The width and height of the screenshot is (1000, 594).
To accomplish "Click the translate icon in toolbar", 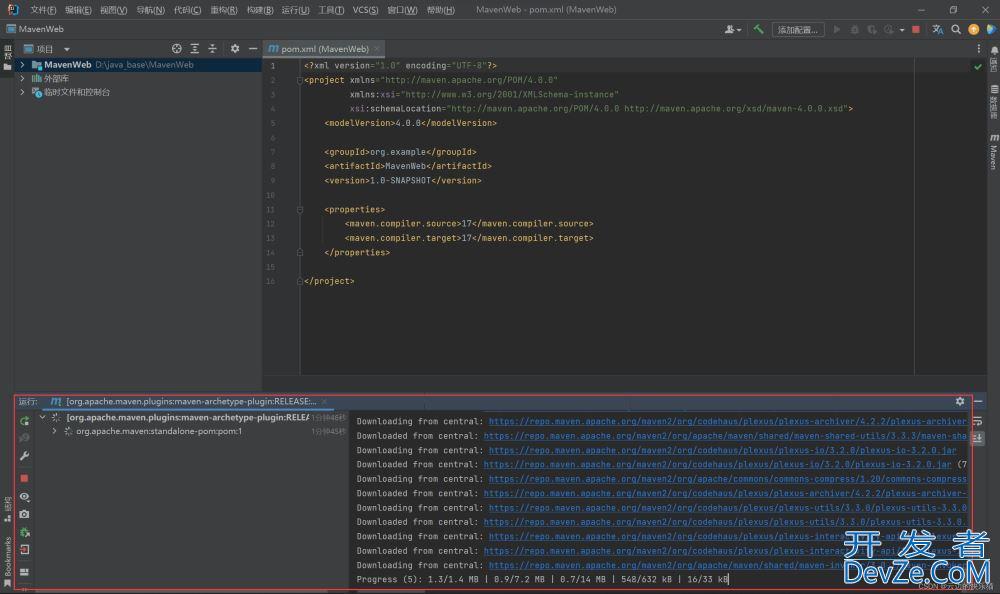I will click(x=938, y=29).
